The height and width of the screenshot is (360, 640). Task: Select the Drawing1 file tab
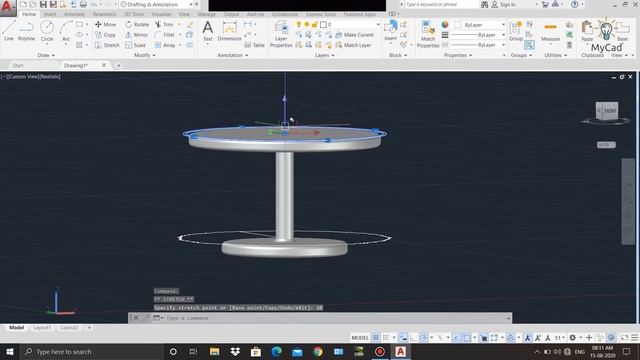(76, 65)
